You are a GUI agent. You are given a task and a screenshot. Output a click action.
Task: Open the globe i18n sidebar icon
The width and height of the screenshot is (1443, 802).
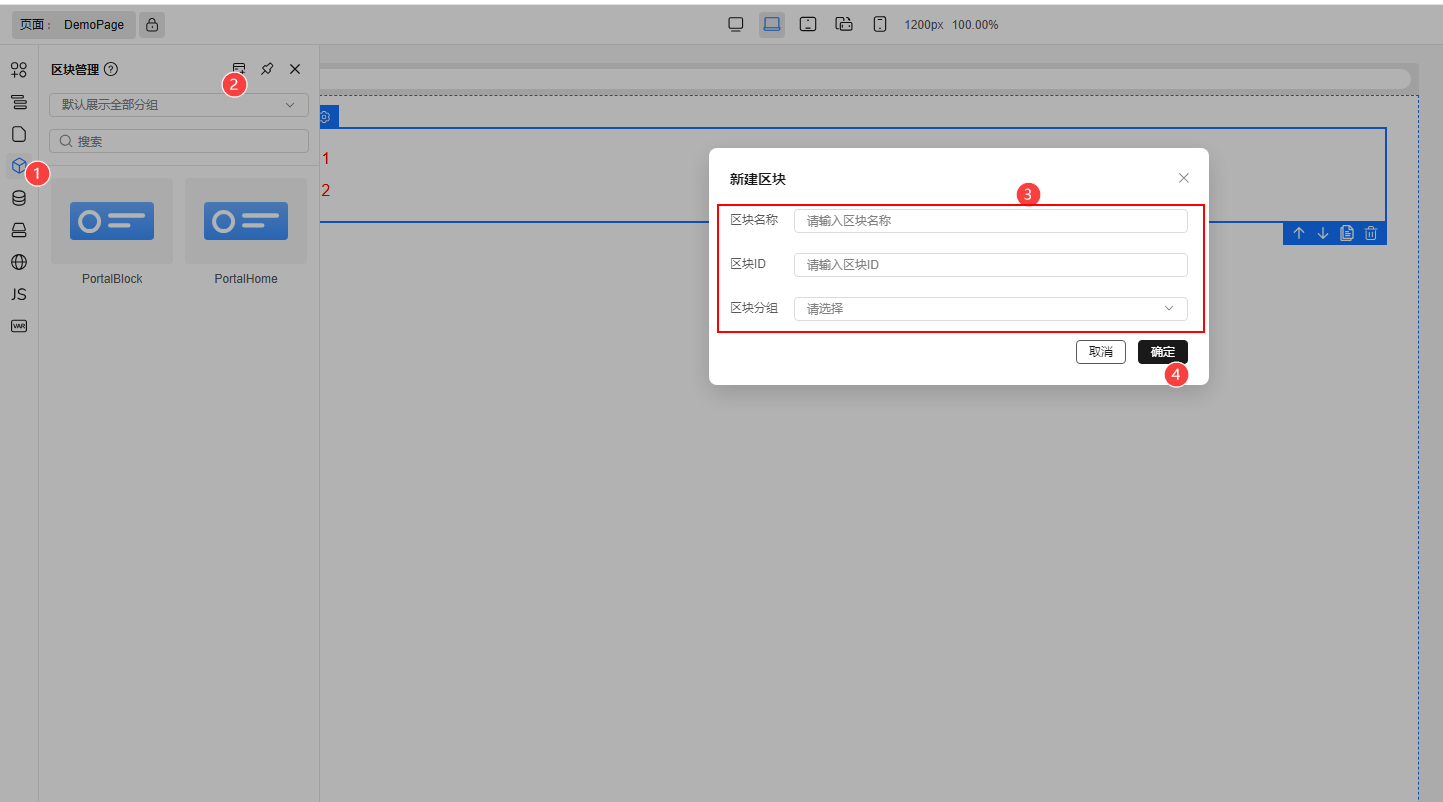tap(18, 262)
